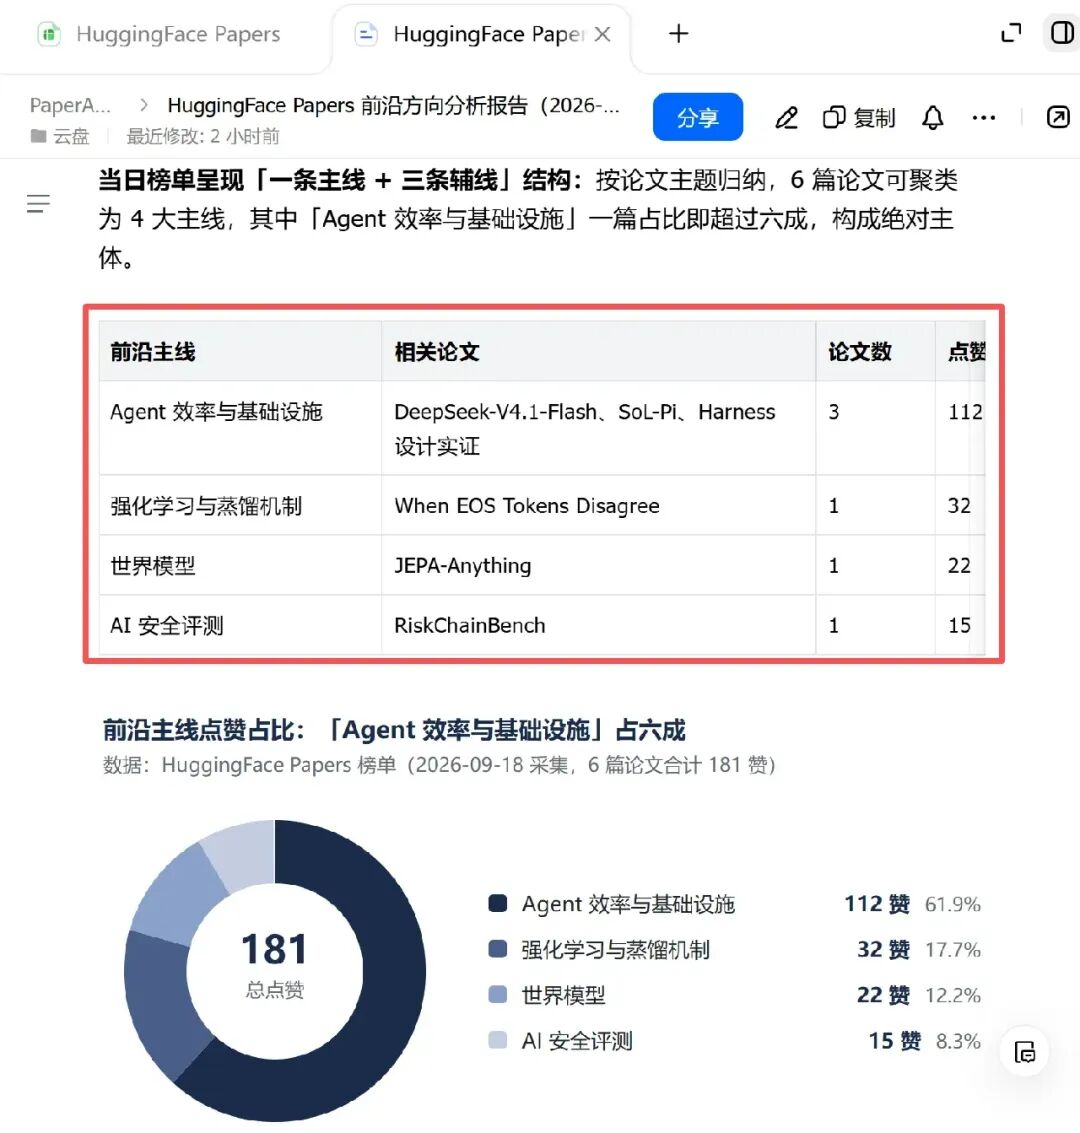Image resolution: width=1080 pixels, height=1133 pixels.
Task: Click the 复制 copy document button
Action: pyautogui.click(x=859, y=117)
